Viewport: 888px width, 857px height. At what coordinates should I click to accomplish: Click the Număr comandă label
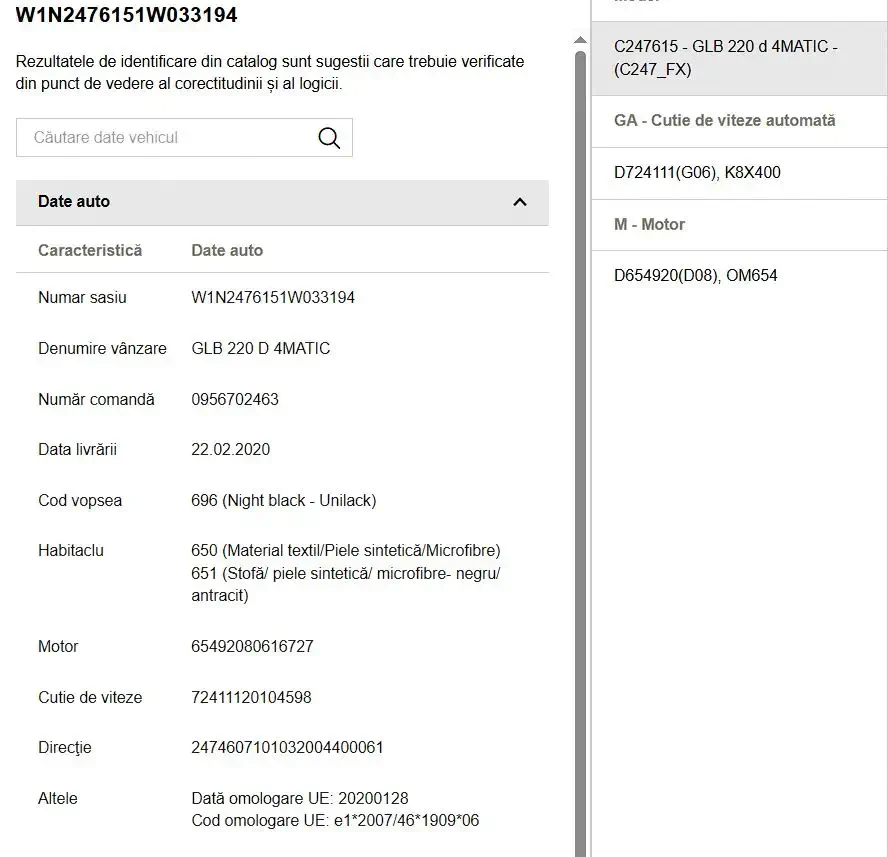coord(96,399)
